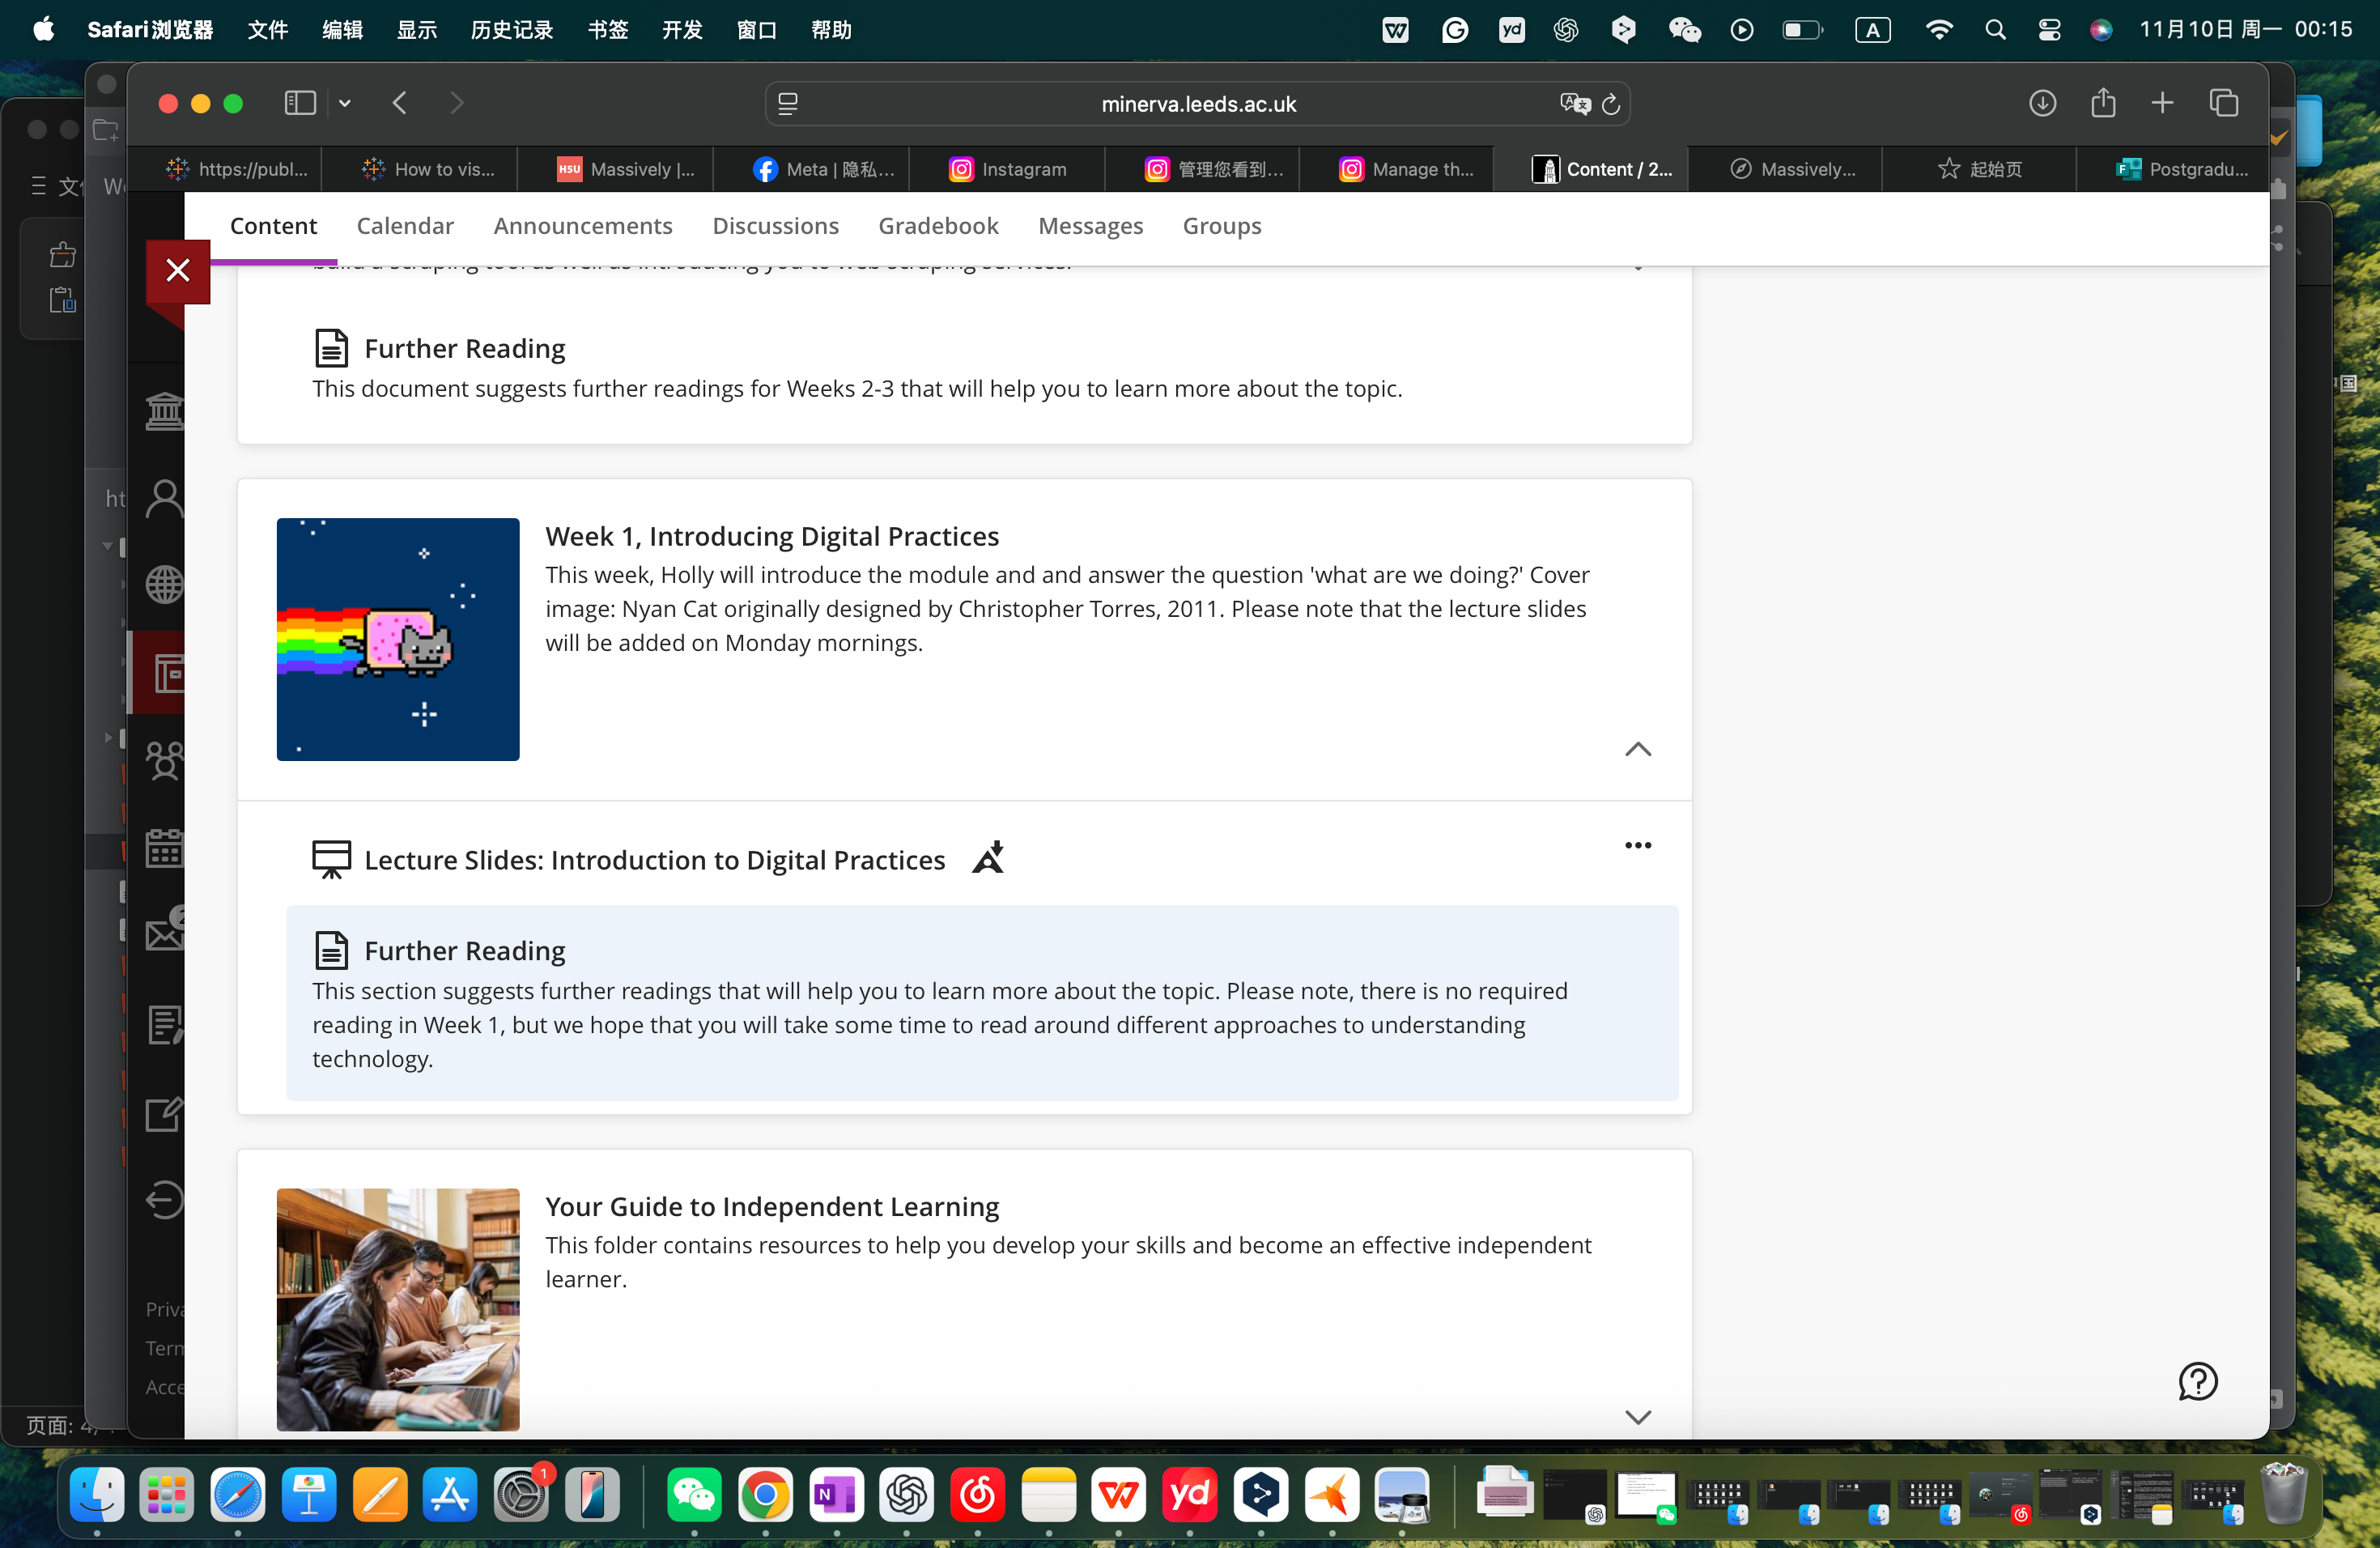Screen dimensions: 2380x1548
Task: Click the red X close panel button
Action: (178, 270)
